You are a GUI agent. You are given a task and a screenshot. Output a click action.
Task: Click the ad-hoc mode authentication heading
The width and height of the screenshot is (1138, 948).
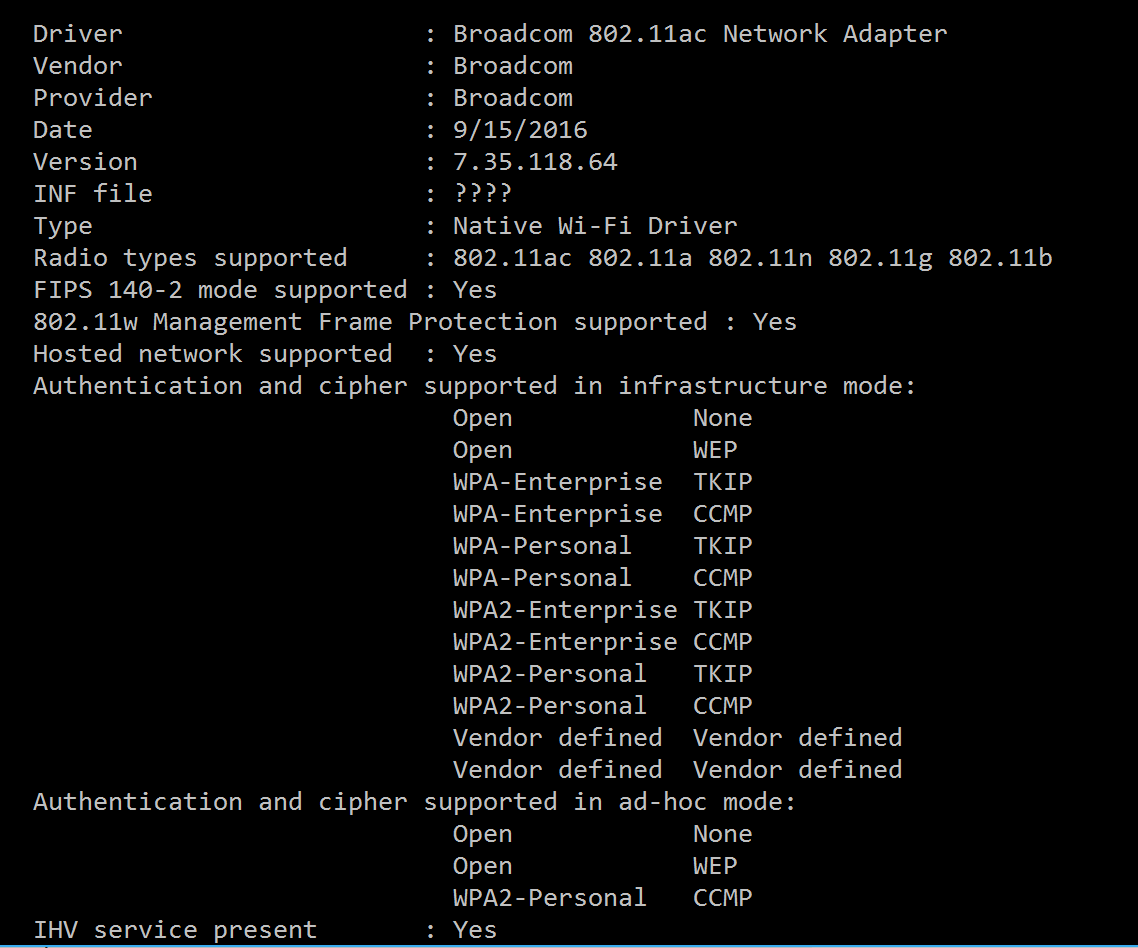pos(414,802)
